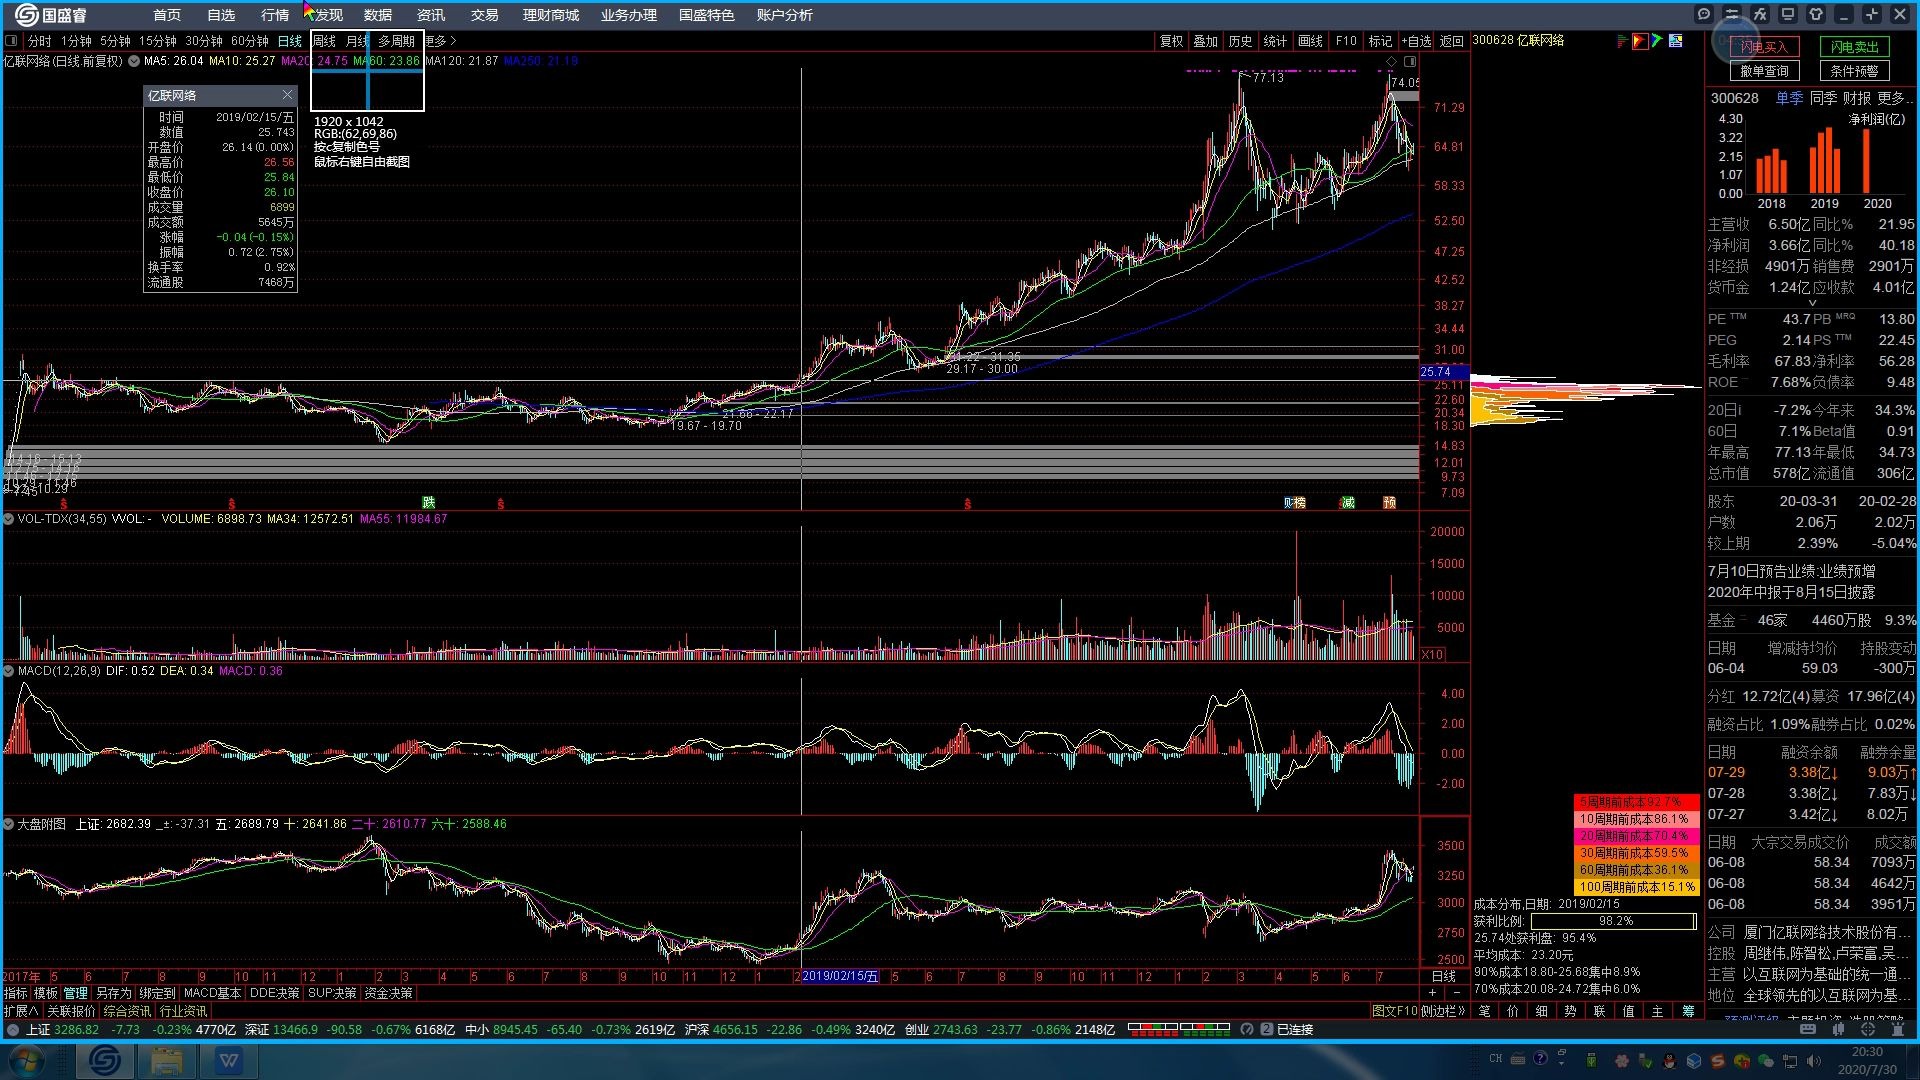Expand the main chart indicator dropdown next to 亿联网络(日线前复权)
This screenshot has width=1920, height=1080.
134,61
